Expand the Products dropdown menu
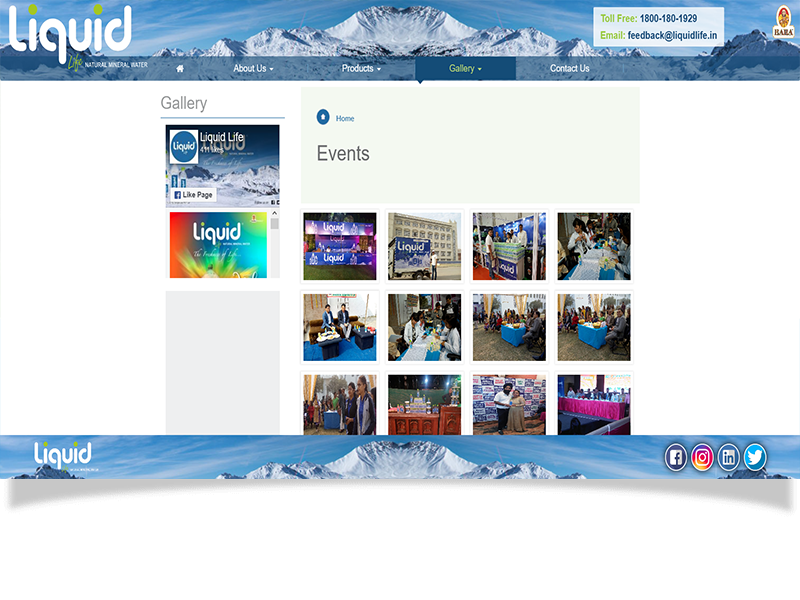Screen dimensions: 800x600 [361, 68]
